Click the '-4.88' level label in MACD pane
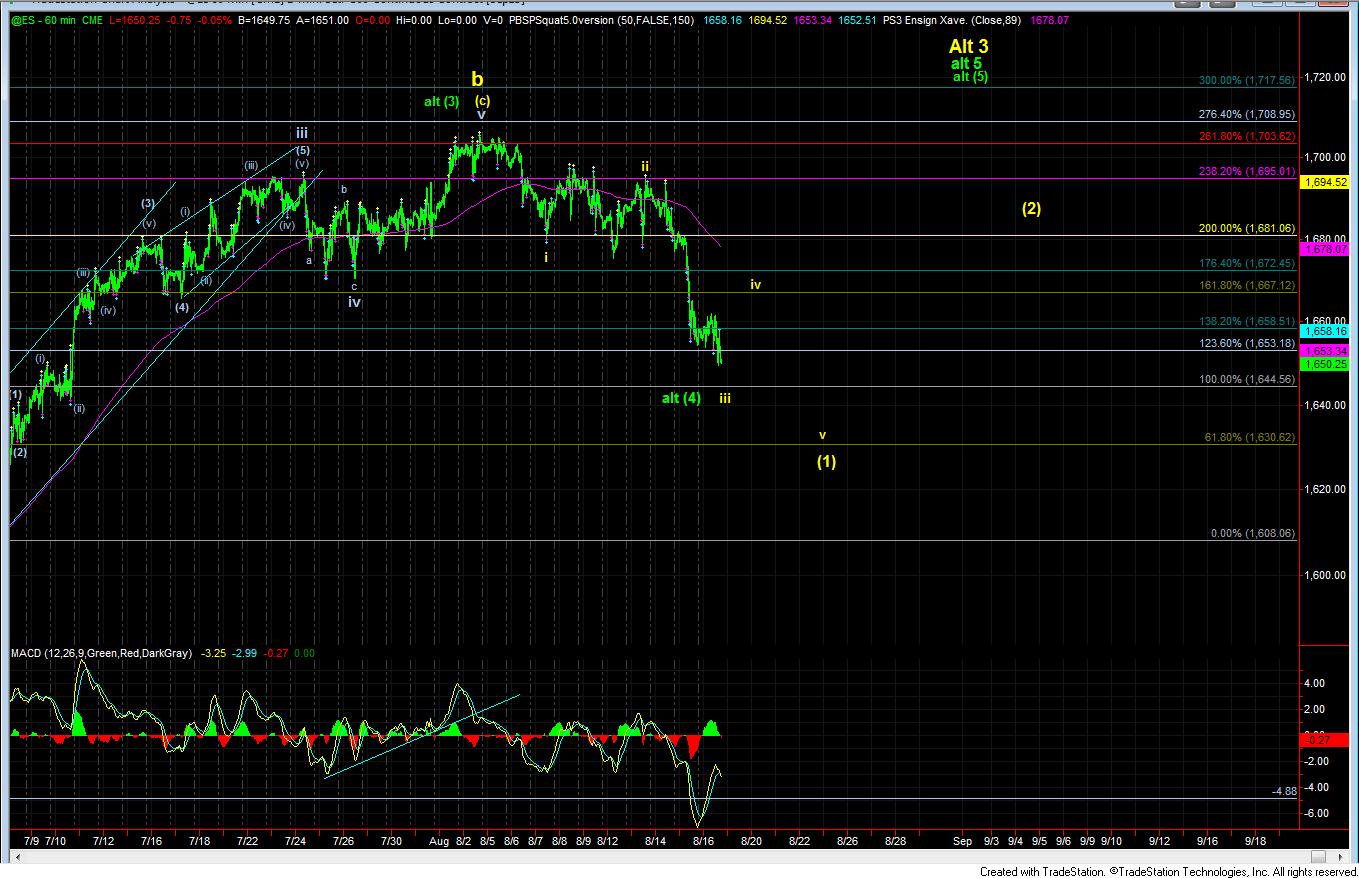Screen dimensions: 1359x878 point(1284,792)
